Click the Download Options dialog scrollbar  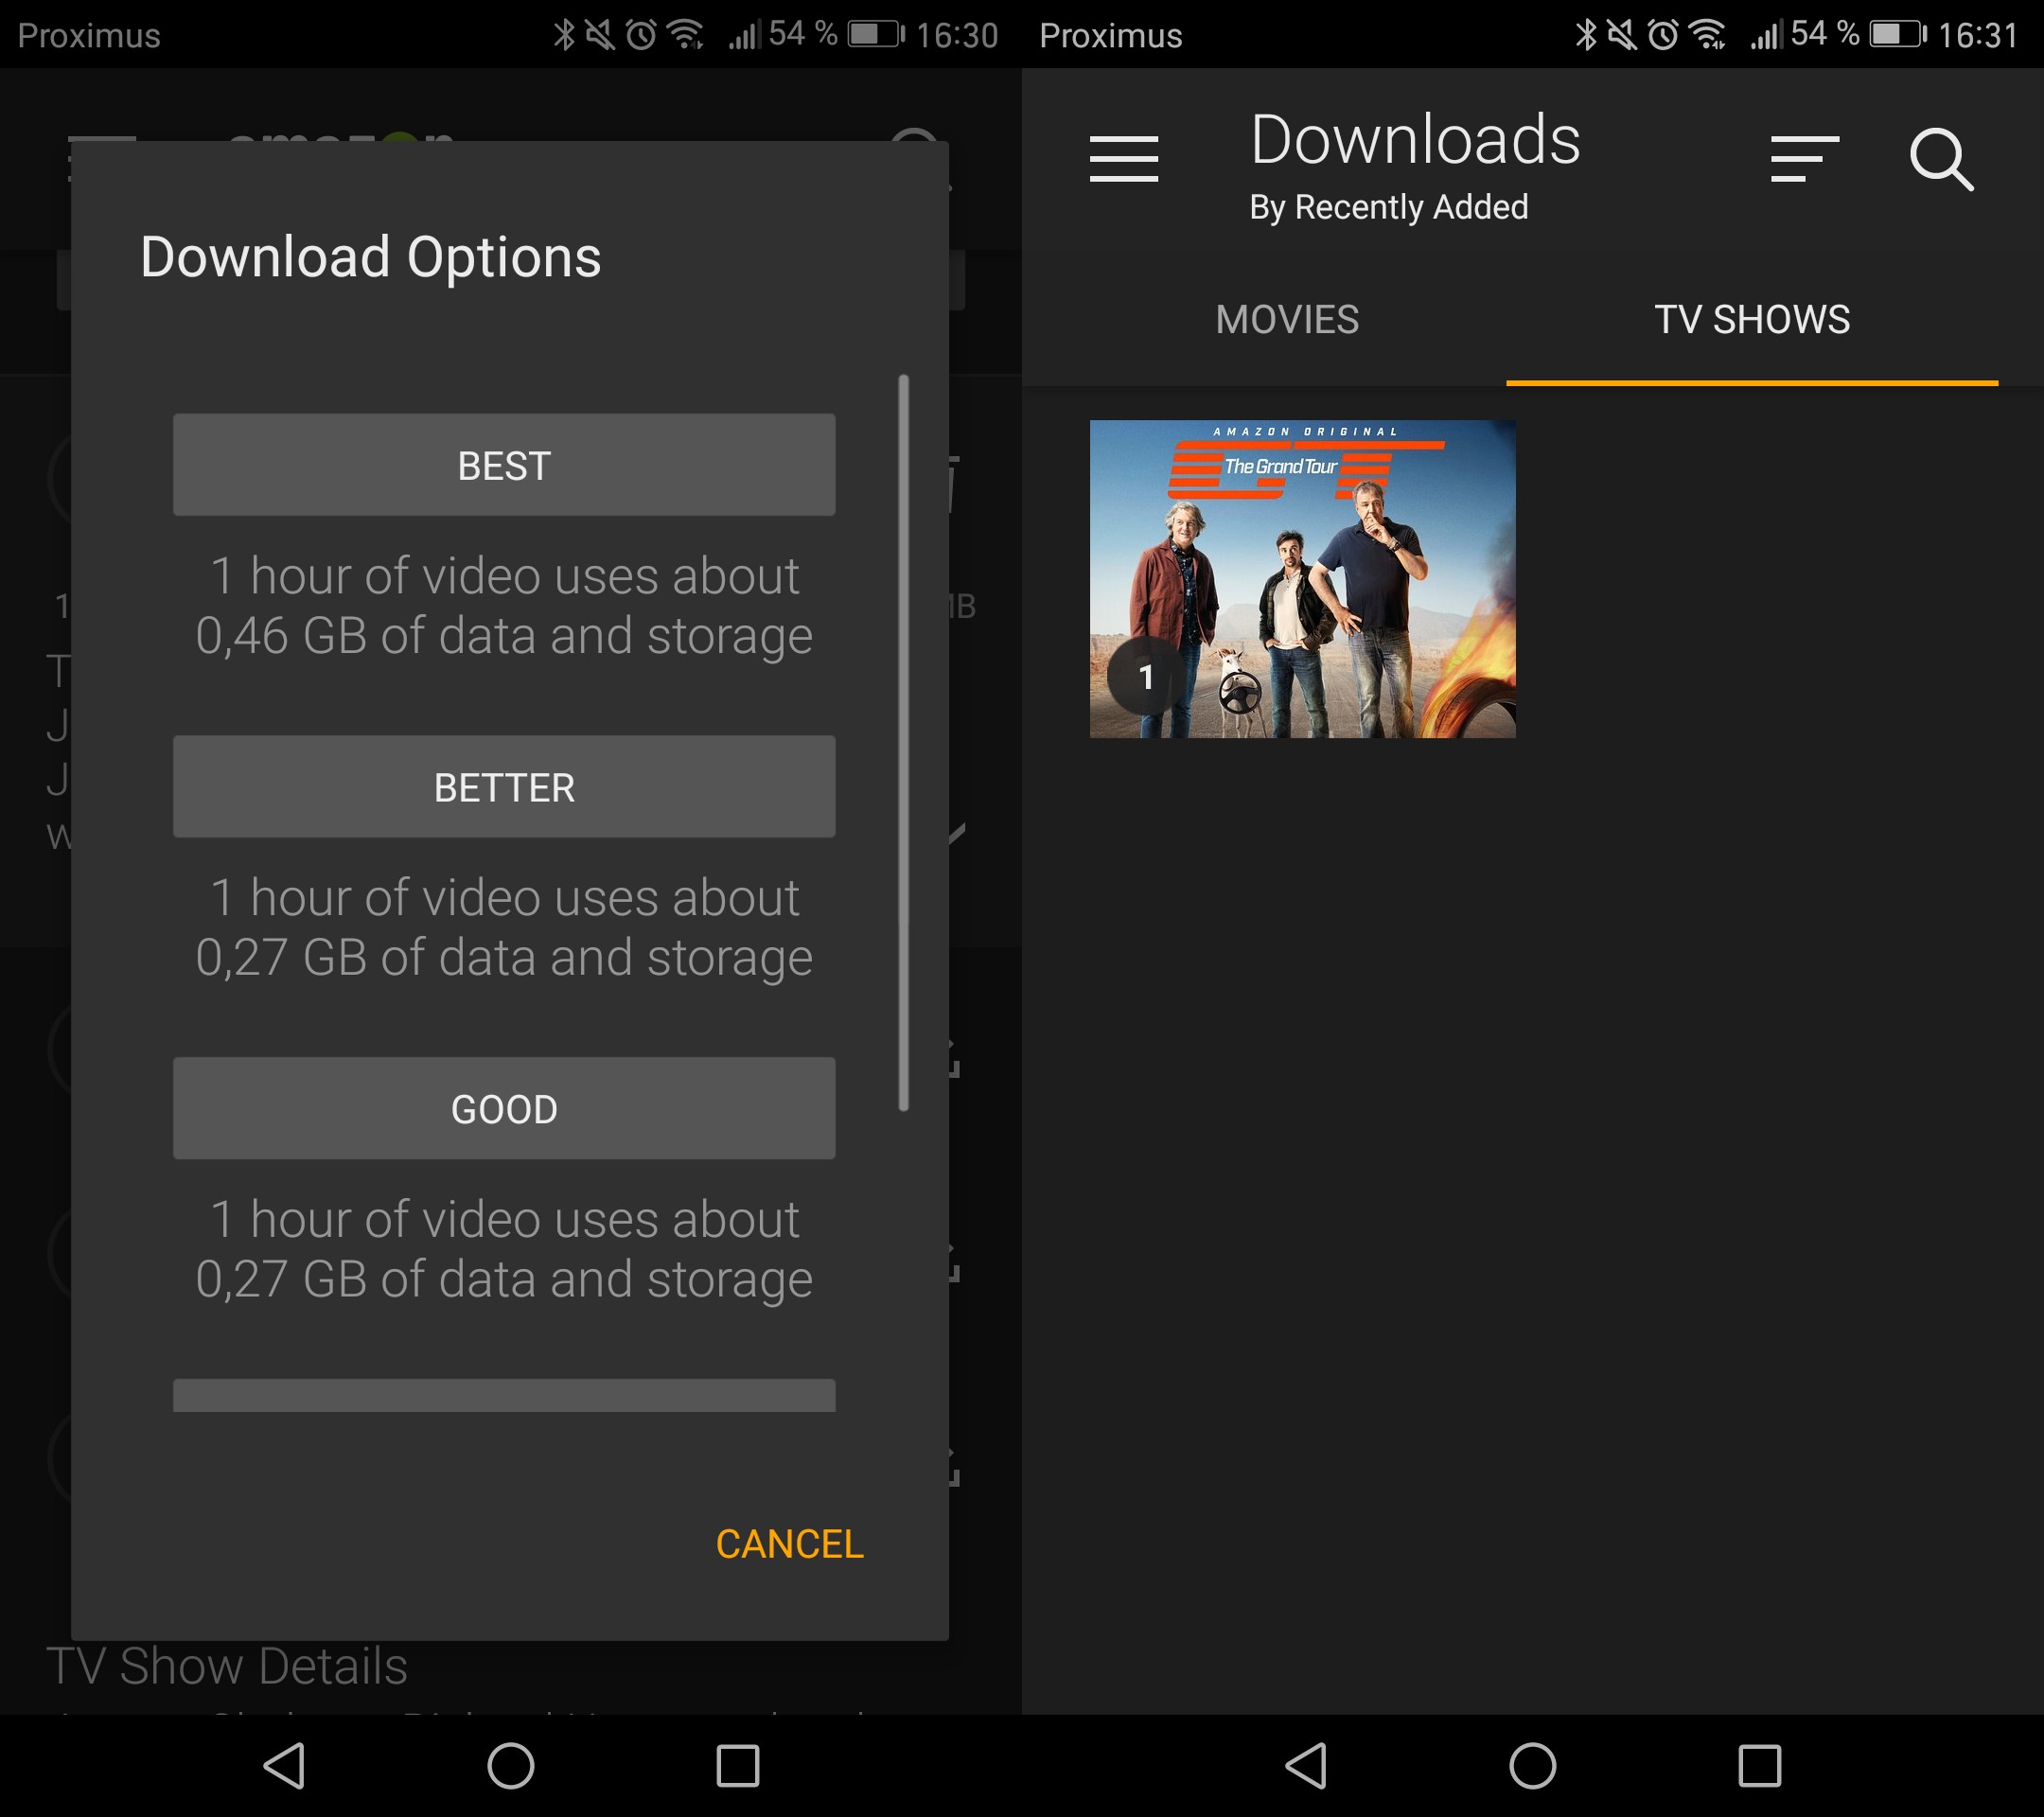(904, 742)
